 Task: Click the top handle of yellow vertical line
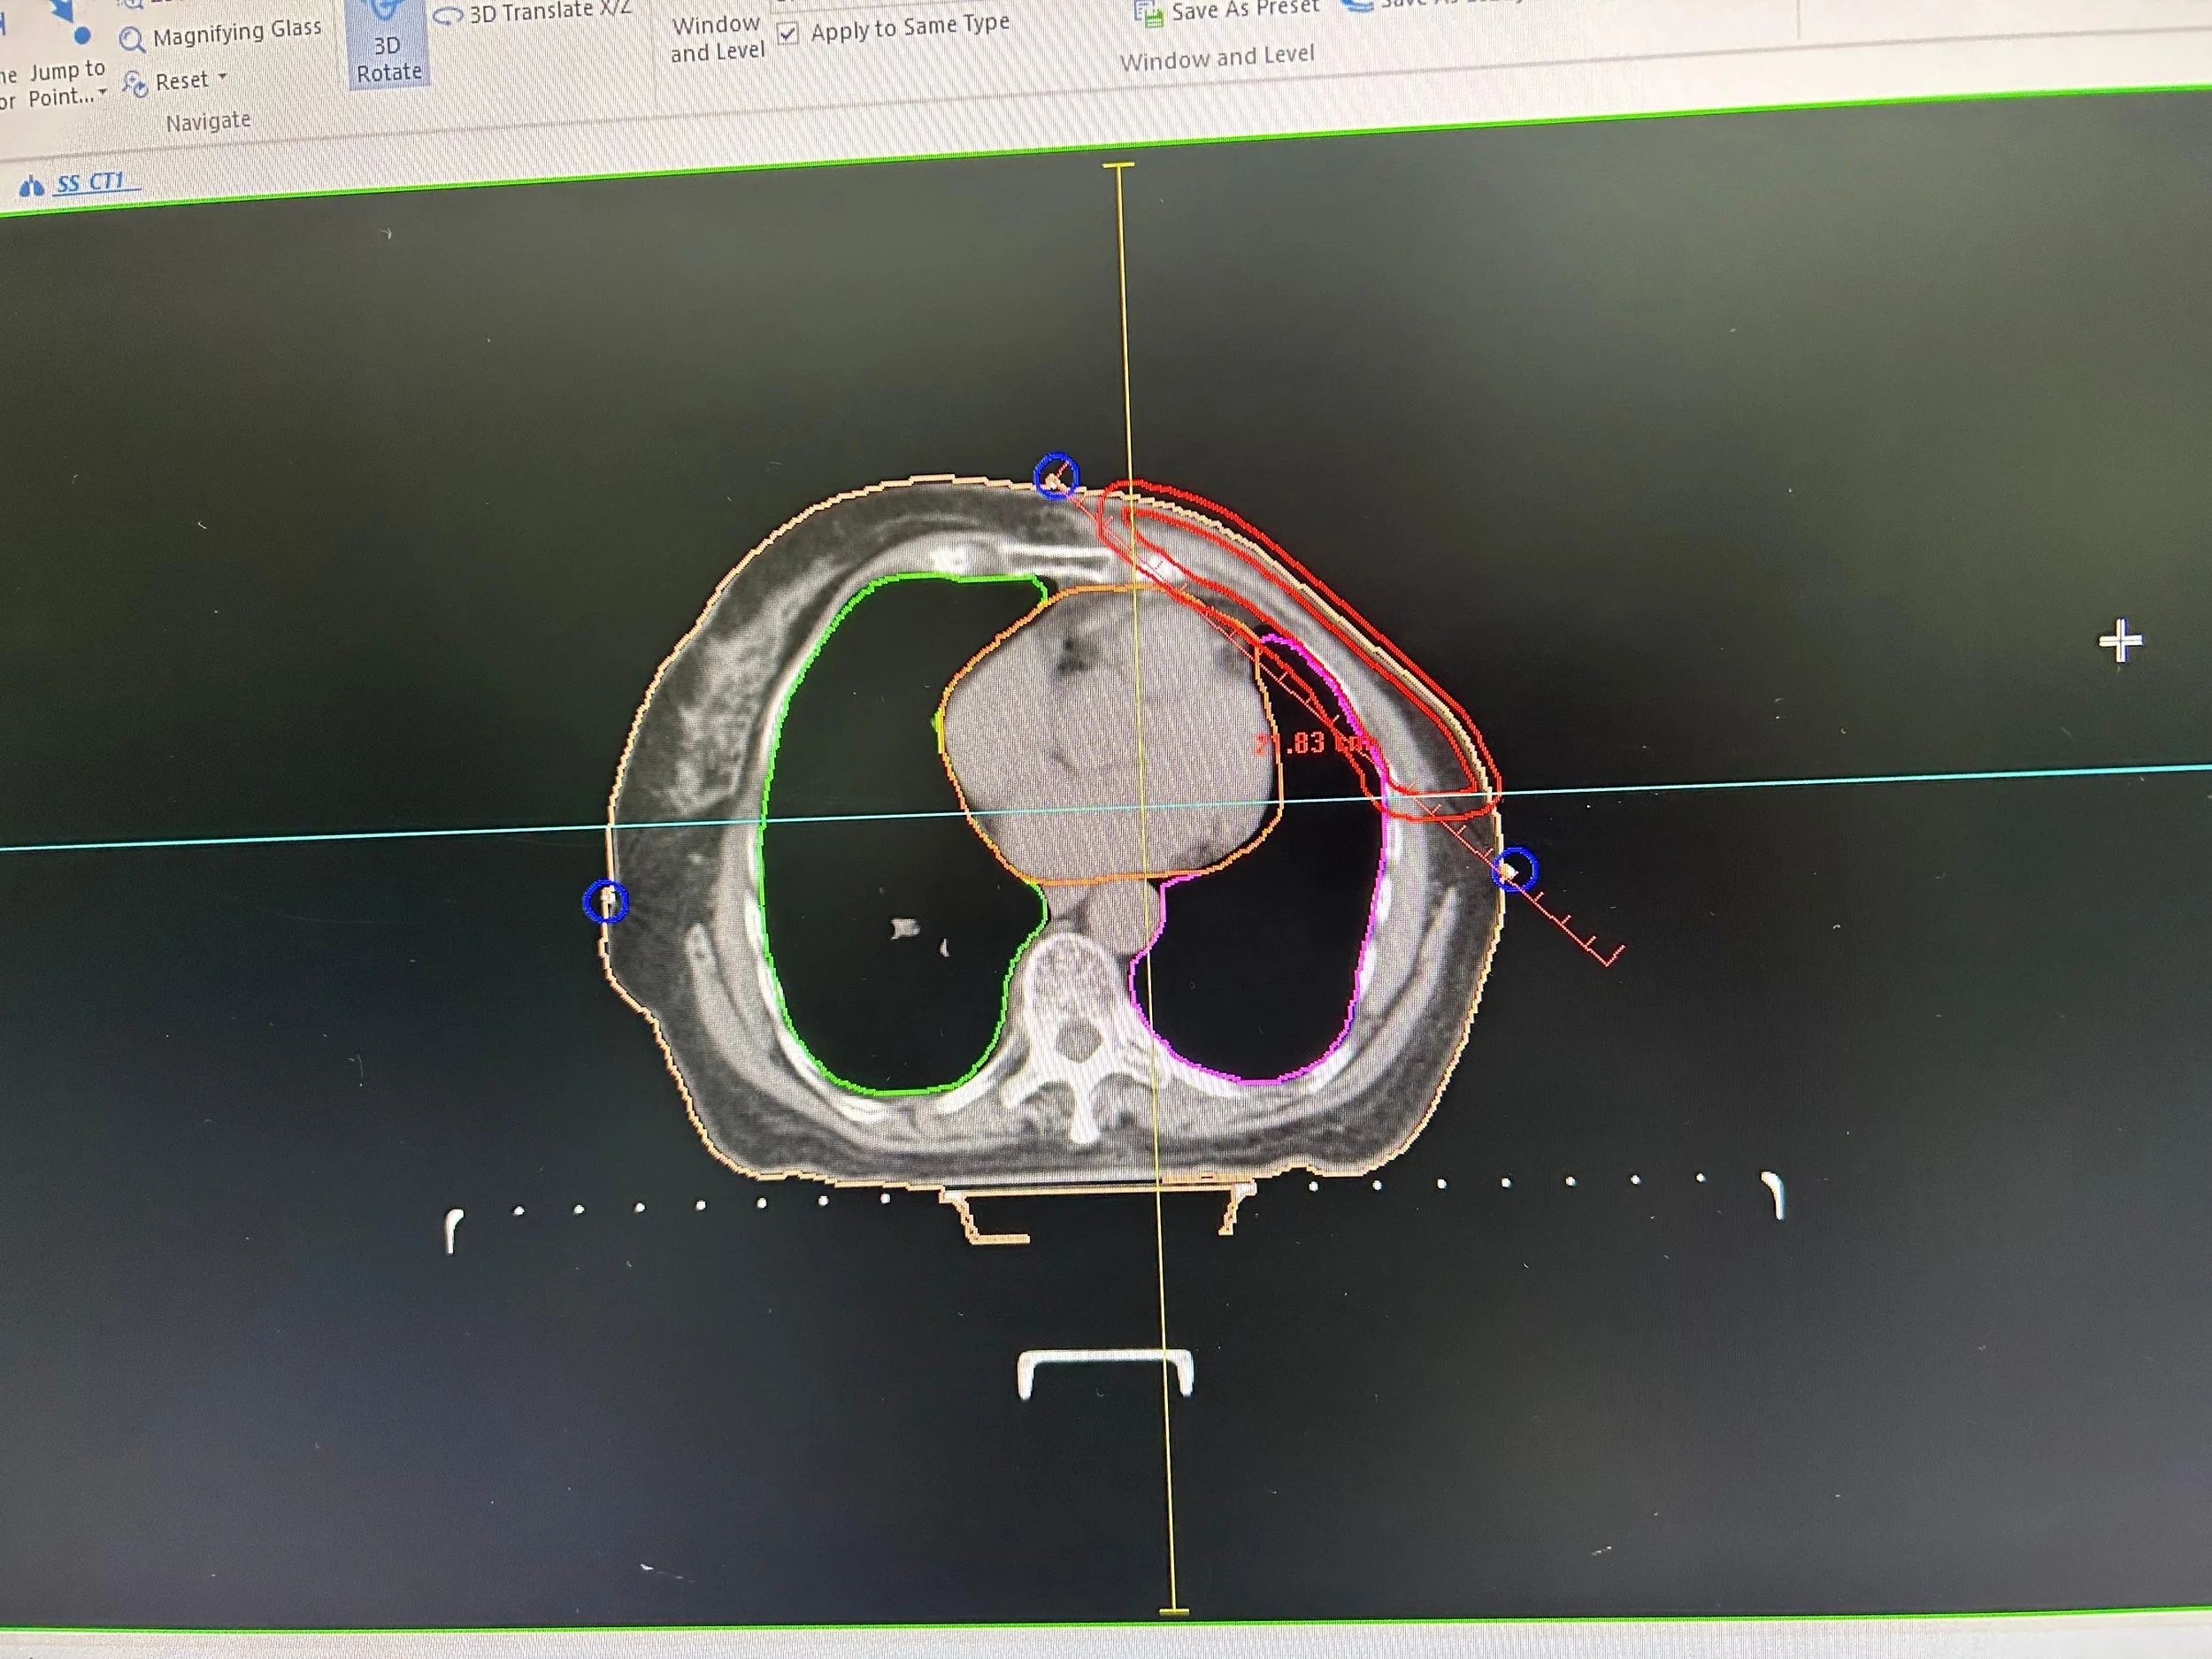(x=1118, y=165)
